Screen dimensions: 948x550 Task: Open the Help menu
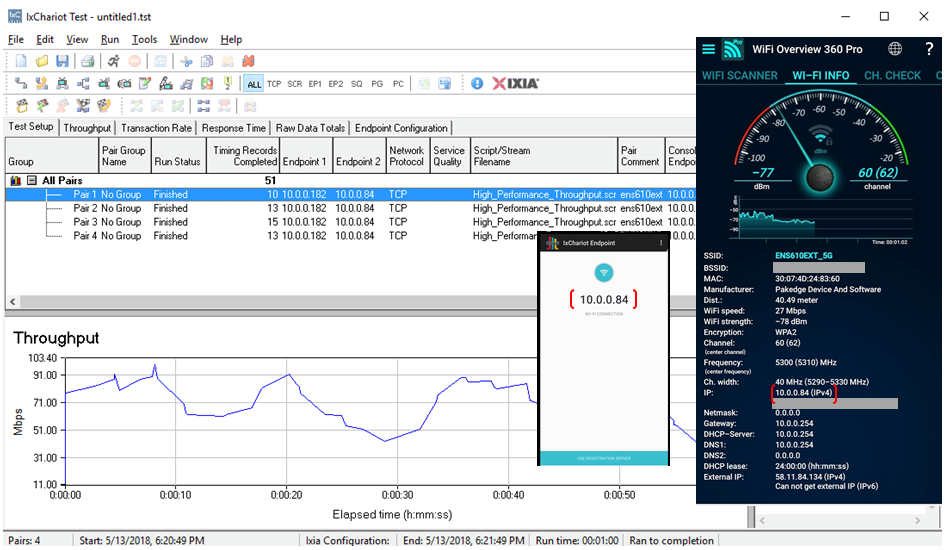click(x=231, y=39)
